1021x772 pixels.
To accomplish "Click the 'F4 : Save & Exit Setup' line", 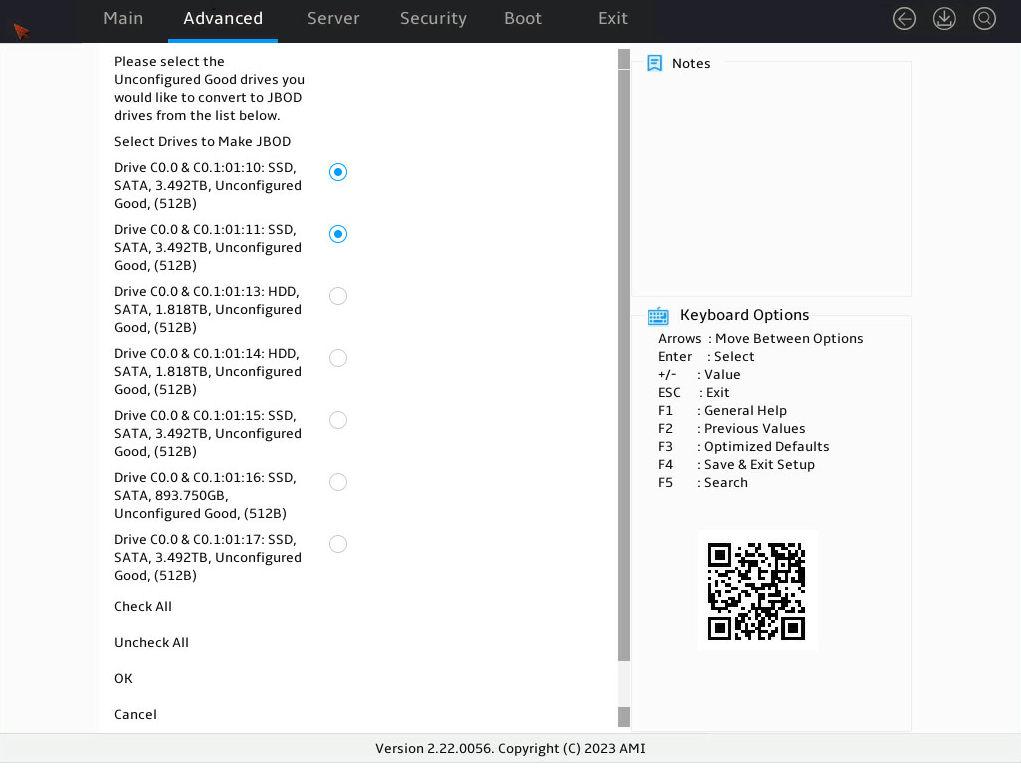I will pos(736,464).
